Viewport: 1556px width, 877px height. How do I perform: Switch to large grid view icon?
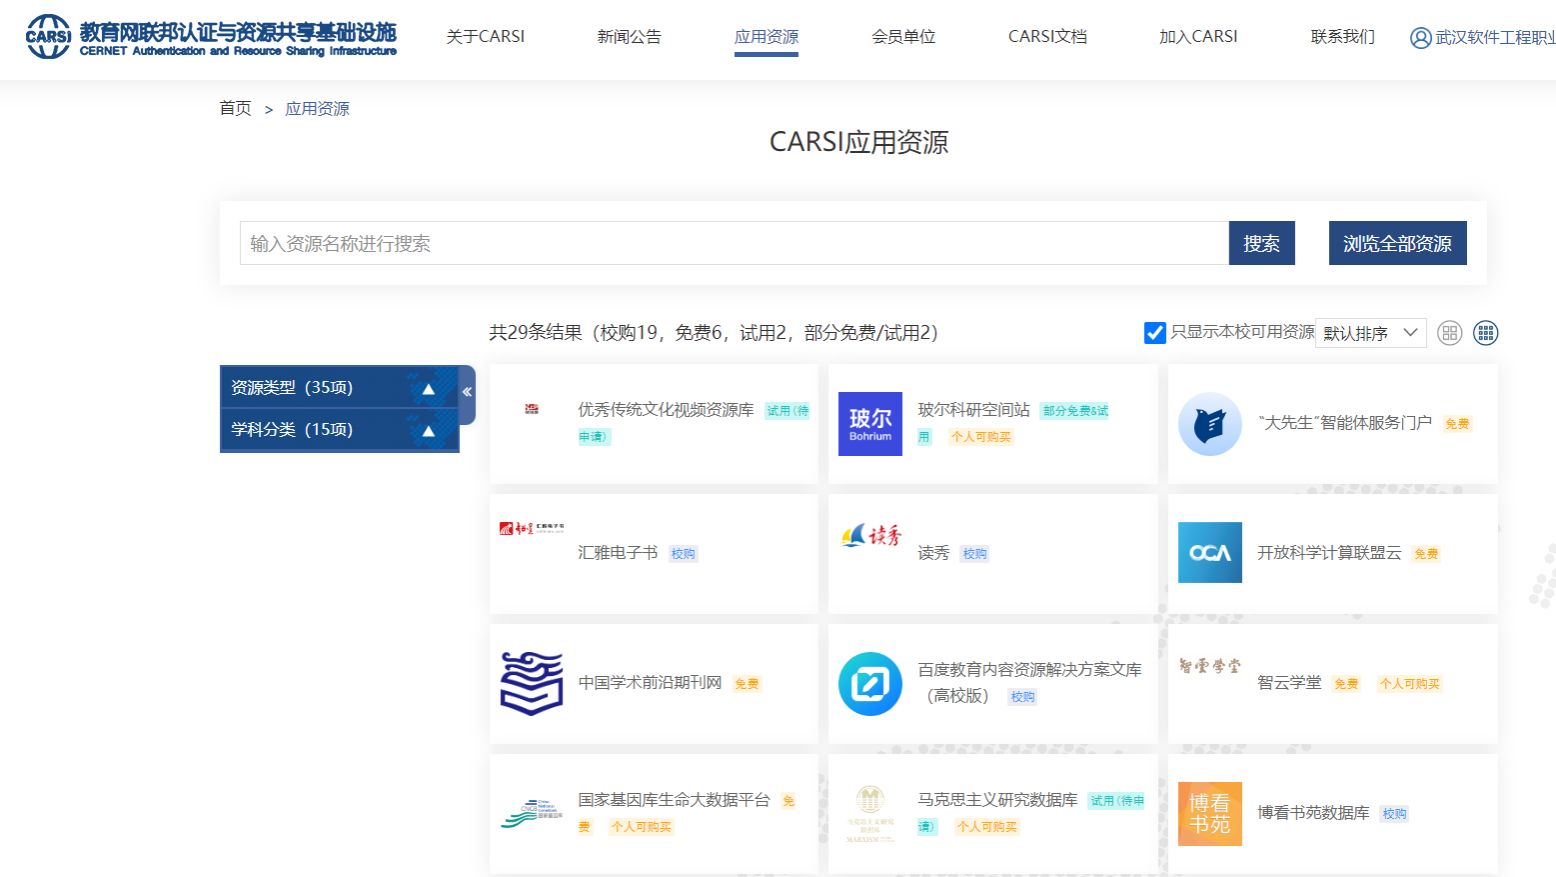pos(1449,333)
